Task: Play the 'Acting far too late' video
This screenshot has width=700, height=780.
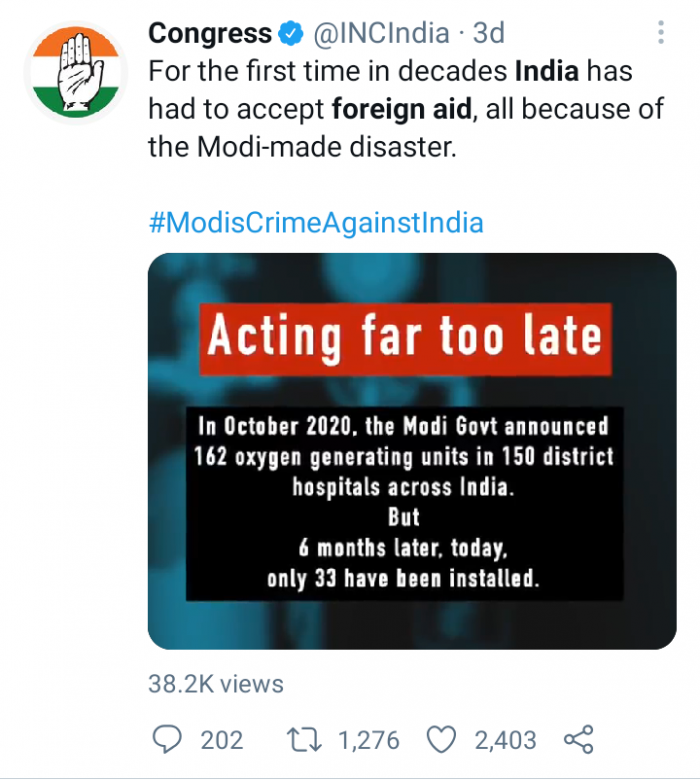Action: coord(412,451)
